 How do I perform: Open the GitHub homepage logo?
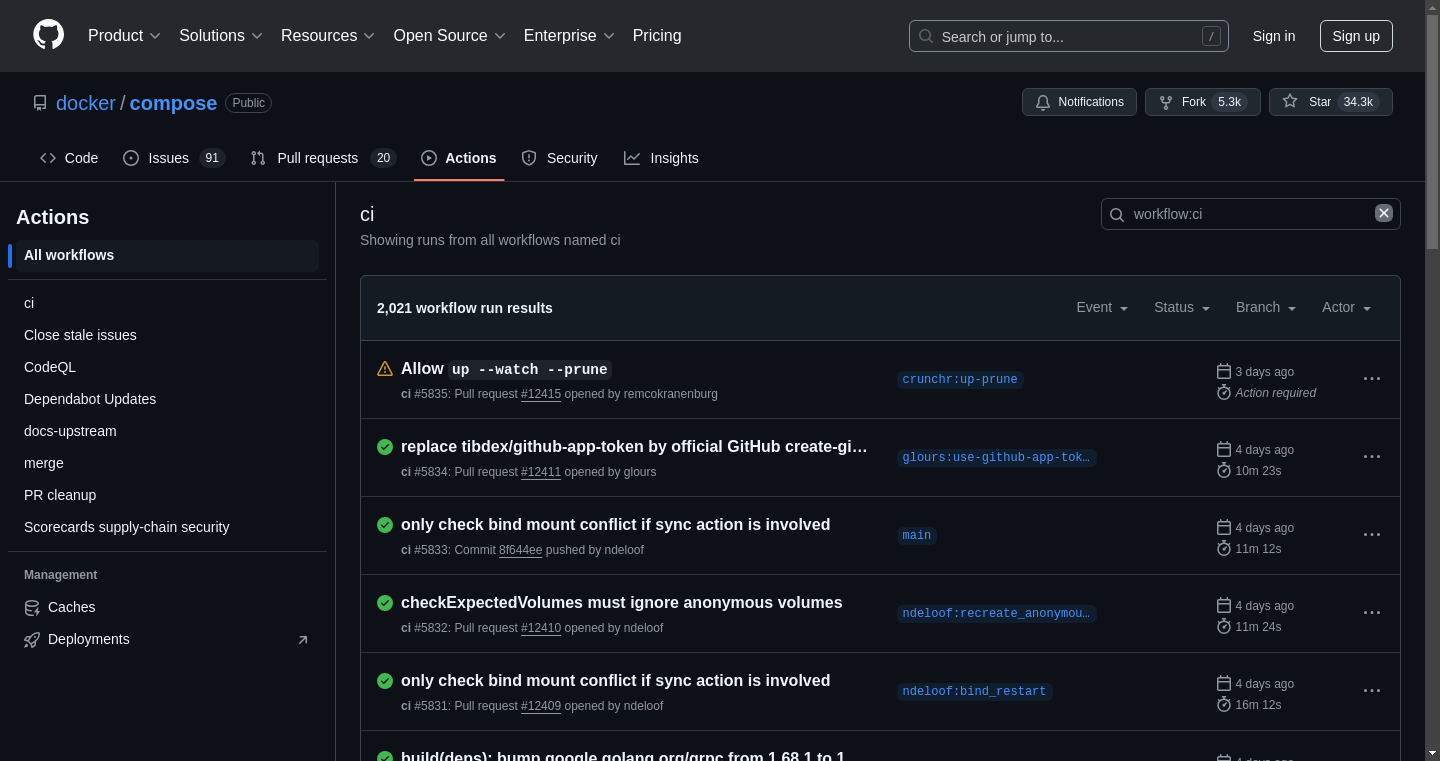pyautogui.click(x=48, y=35)
